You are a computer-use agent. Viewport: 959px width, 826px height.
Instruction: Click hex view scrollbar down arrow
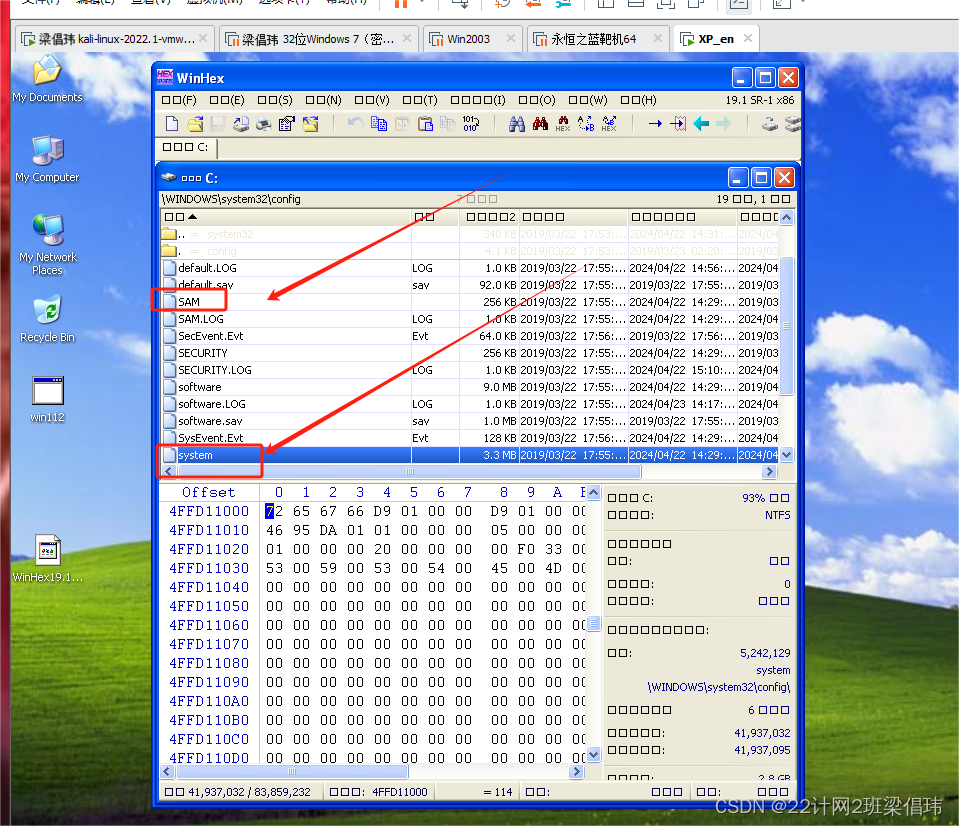(x=593, y=755)
